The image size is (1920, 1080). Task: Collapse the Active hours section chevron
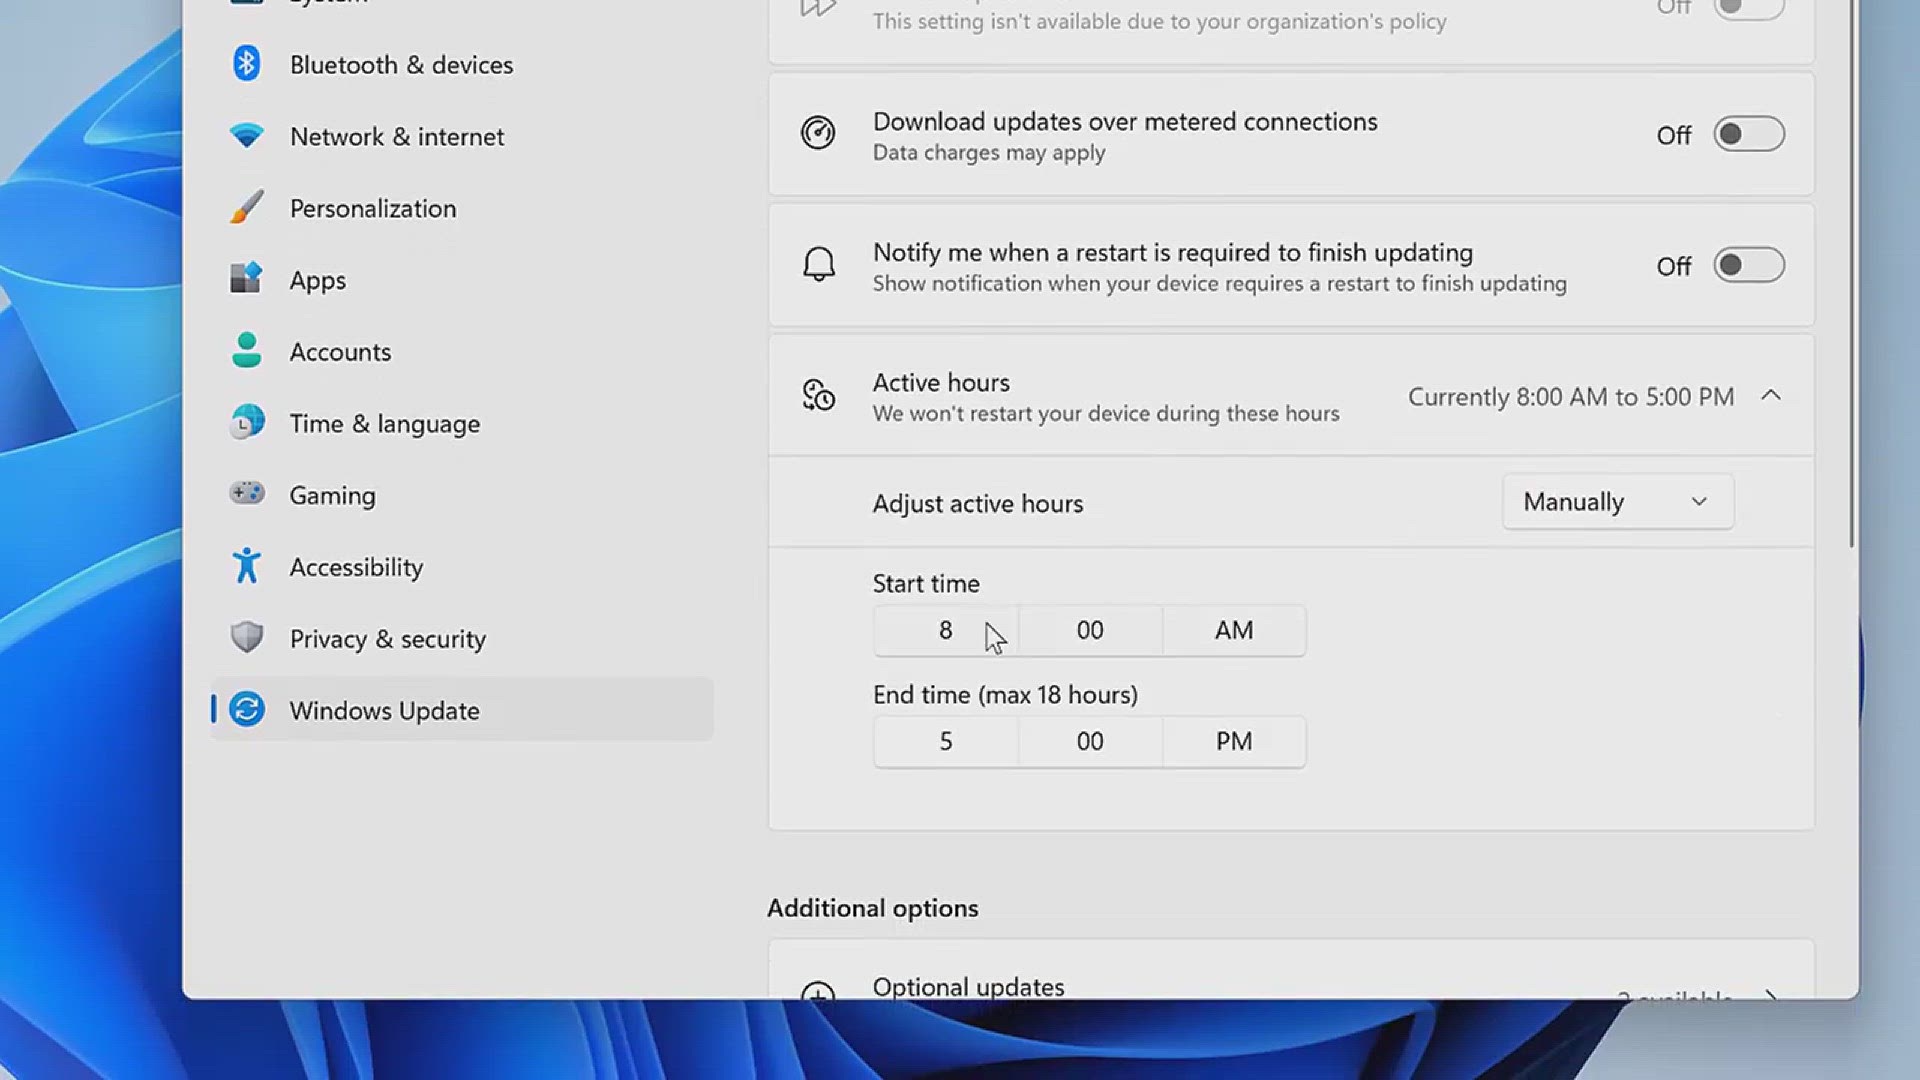click(x=1771, y=396)
